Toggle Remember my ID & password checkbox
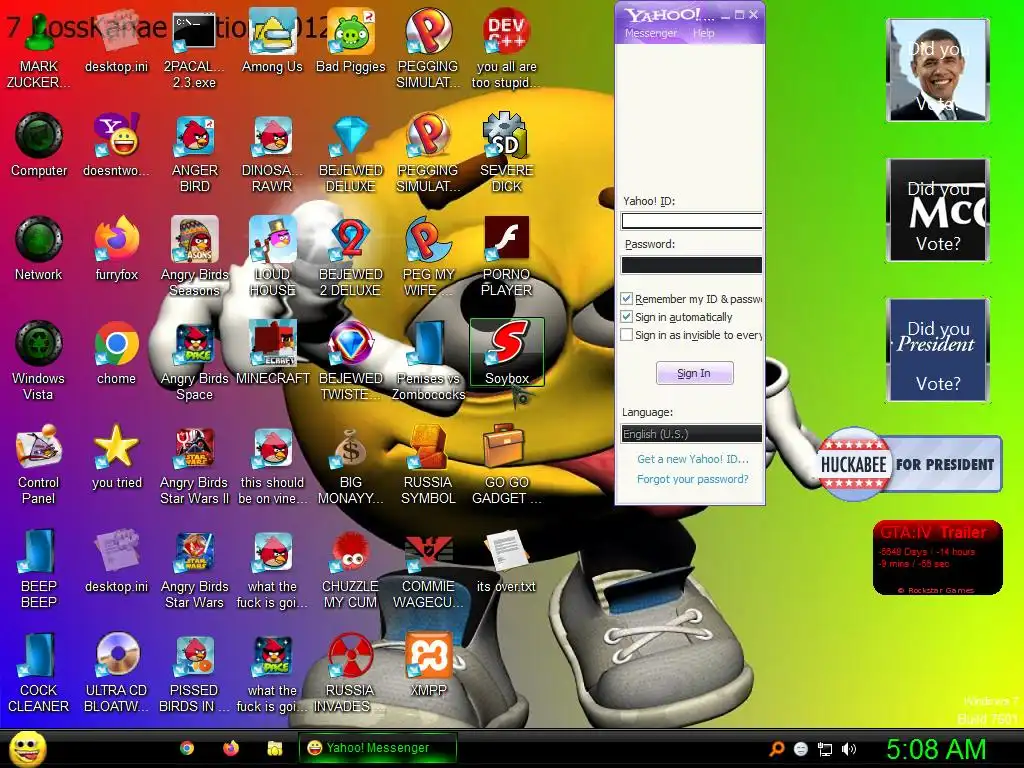Image resolution: width=1024 pixels, height=768 pixels. 626,299
